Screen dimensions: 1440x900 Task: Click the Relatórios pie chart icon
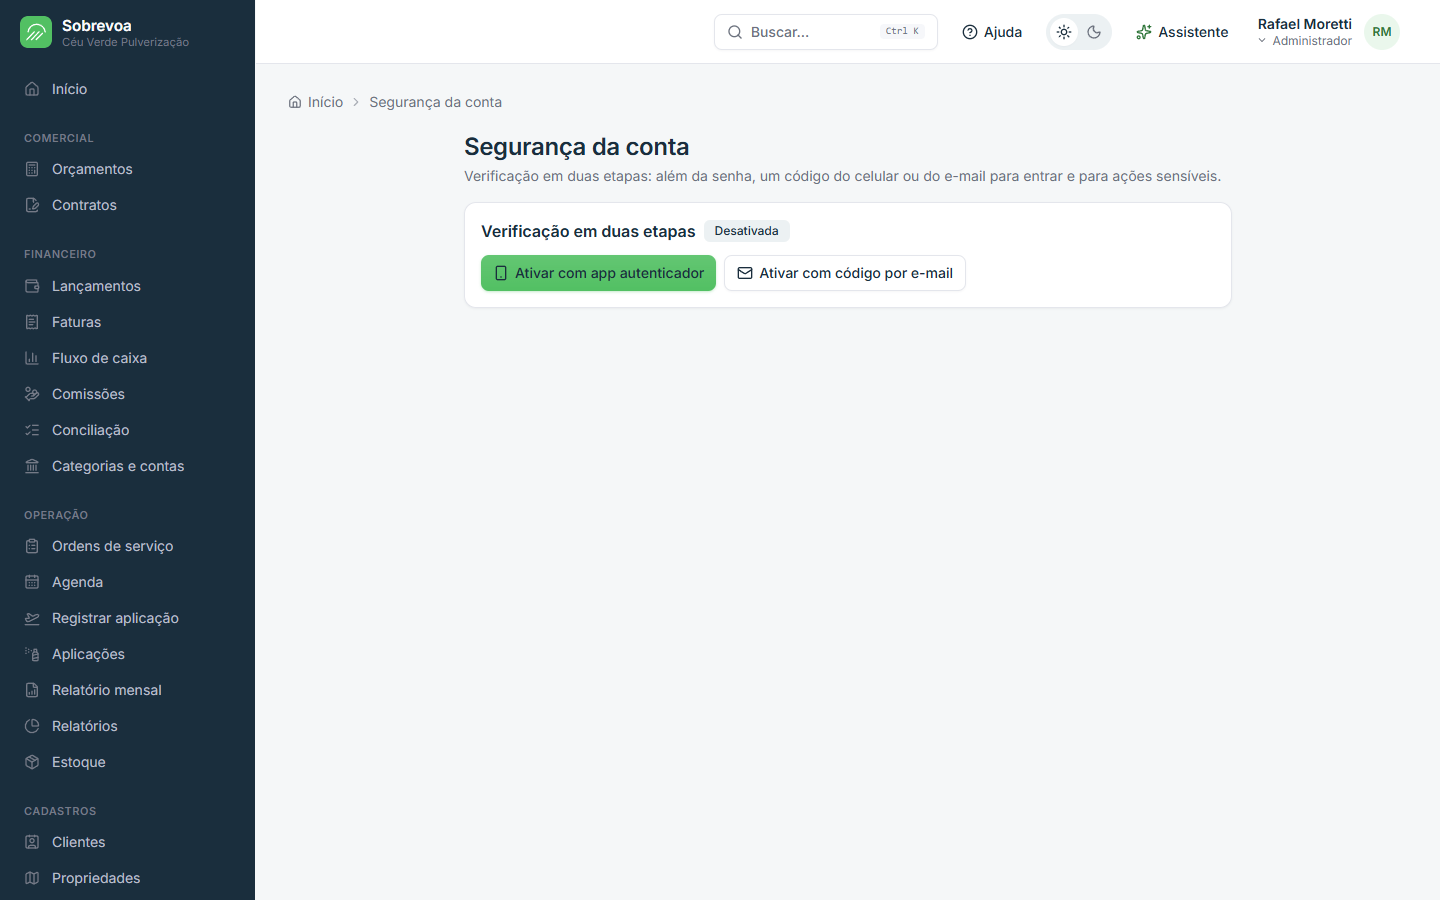coord(32,726)
